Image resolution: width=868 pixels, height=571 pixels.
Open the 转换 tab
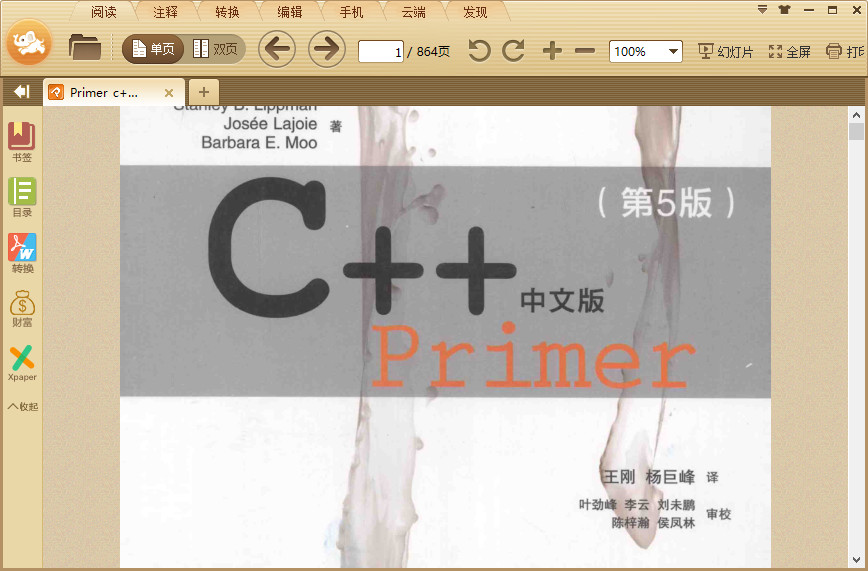[228, 12]
